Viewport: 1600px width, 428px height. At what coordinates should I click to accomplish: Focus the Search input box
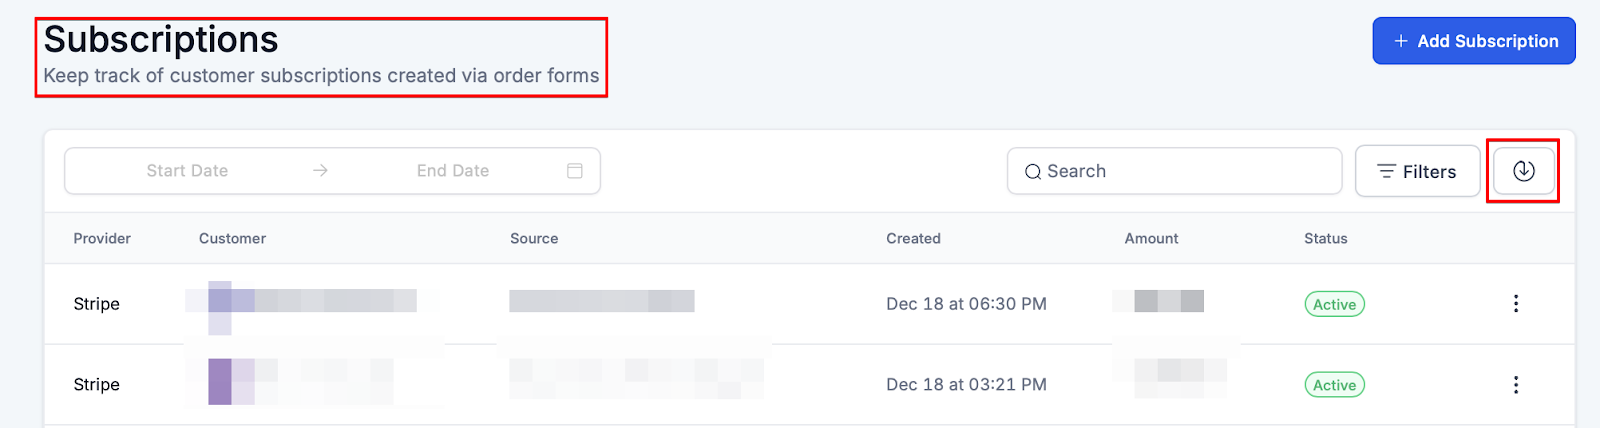(x=1185, y=171)
